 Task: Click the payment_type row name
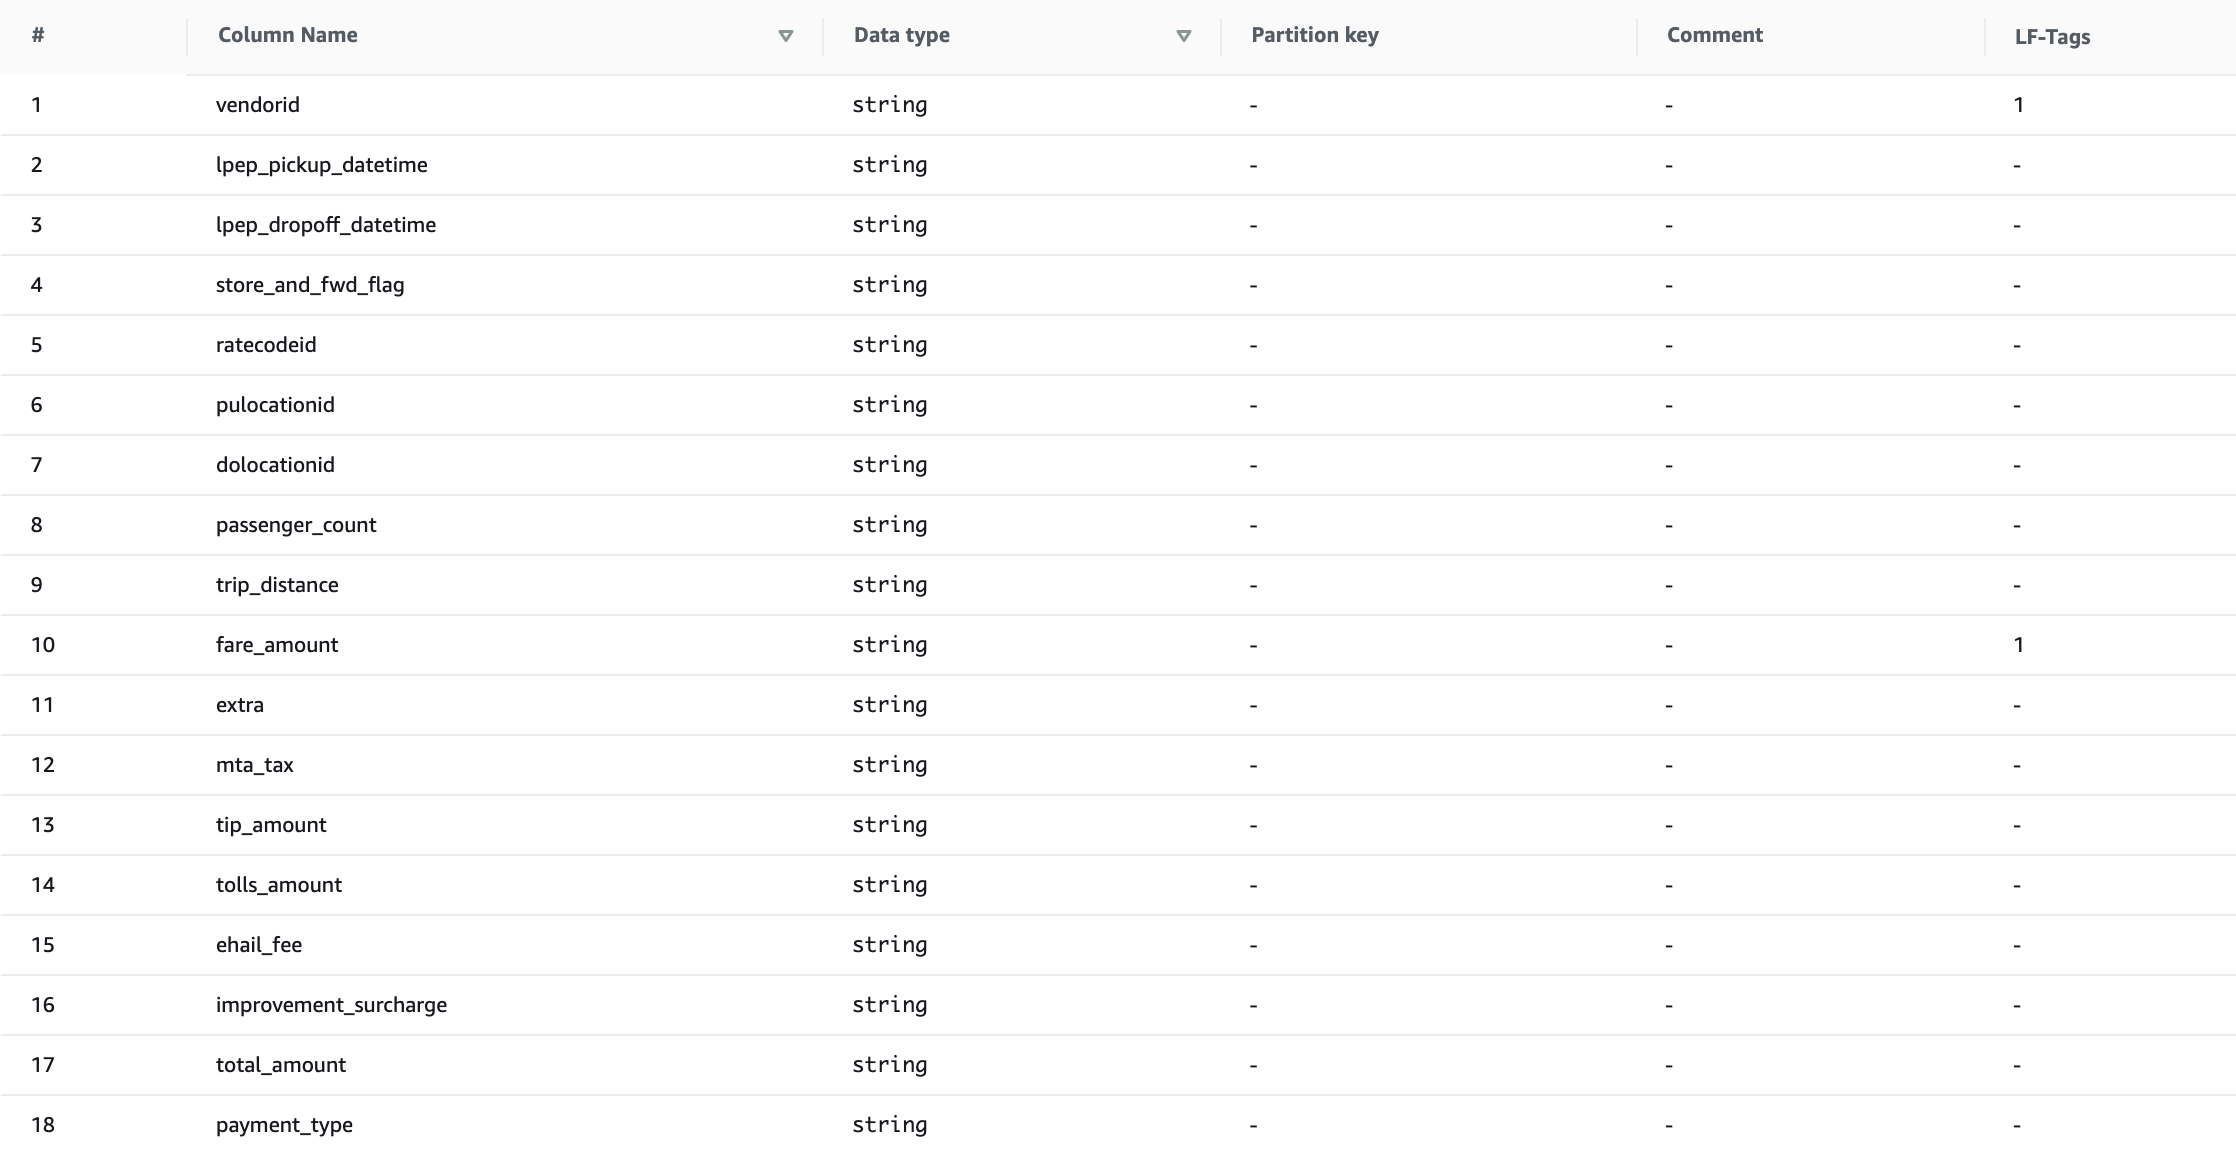284,1125
